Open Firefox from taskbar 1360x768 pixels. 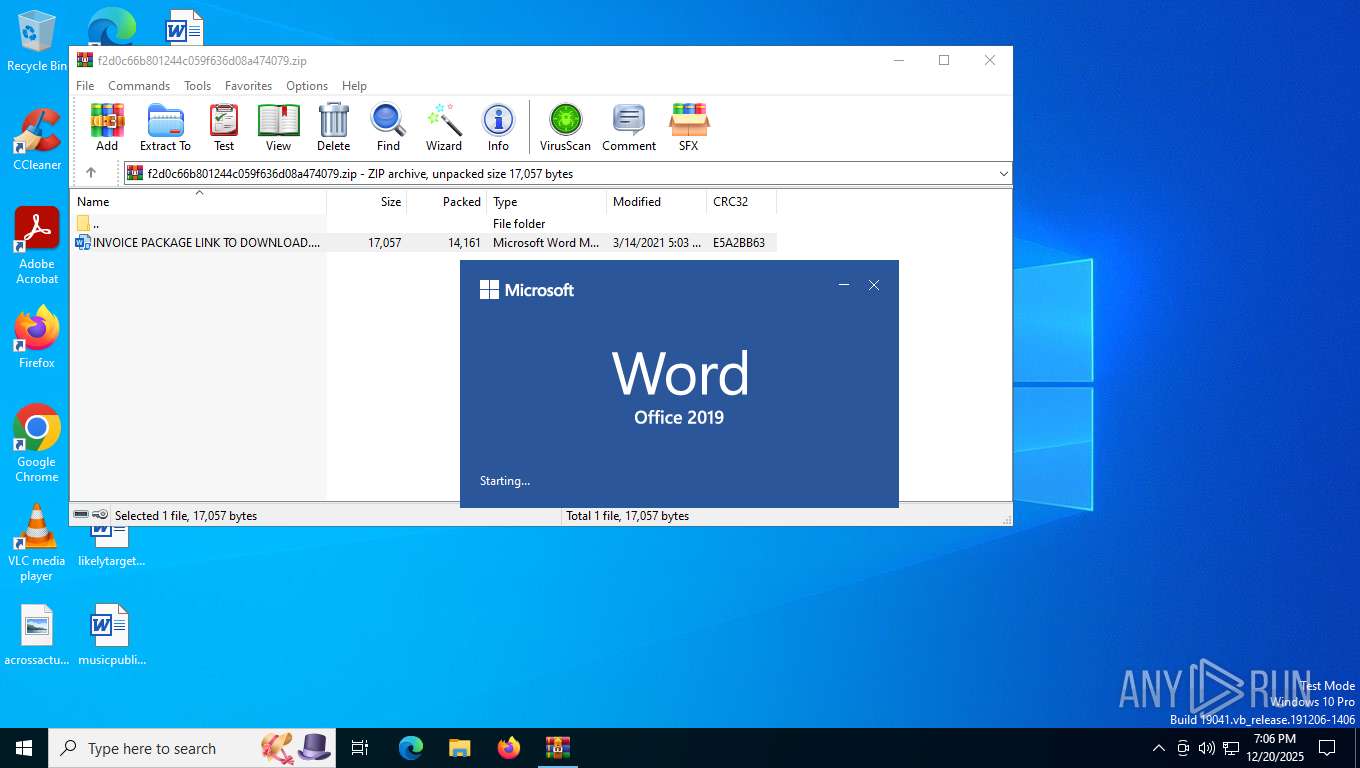coord(509,748)
